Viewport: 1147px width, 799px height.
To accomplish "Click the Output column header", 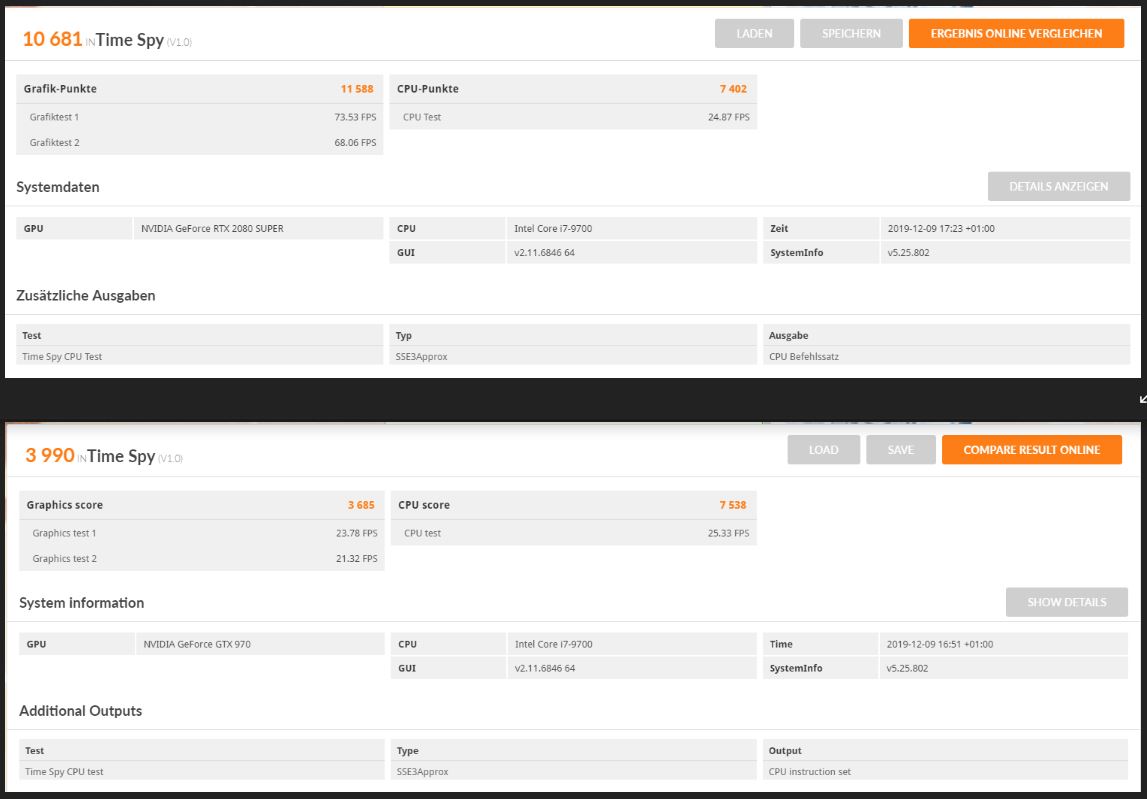I will 785,751.
